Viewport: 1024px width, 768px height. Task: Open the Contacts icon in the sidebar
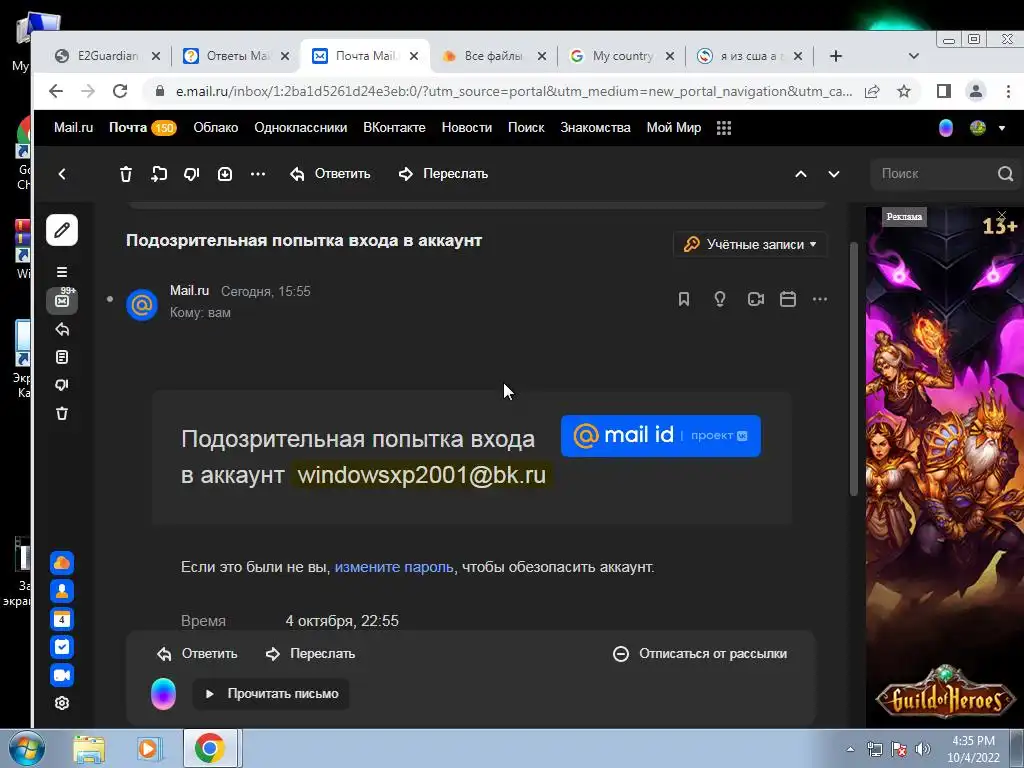click(x=62, y=591)
